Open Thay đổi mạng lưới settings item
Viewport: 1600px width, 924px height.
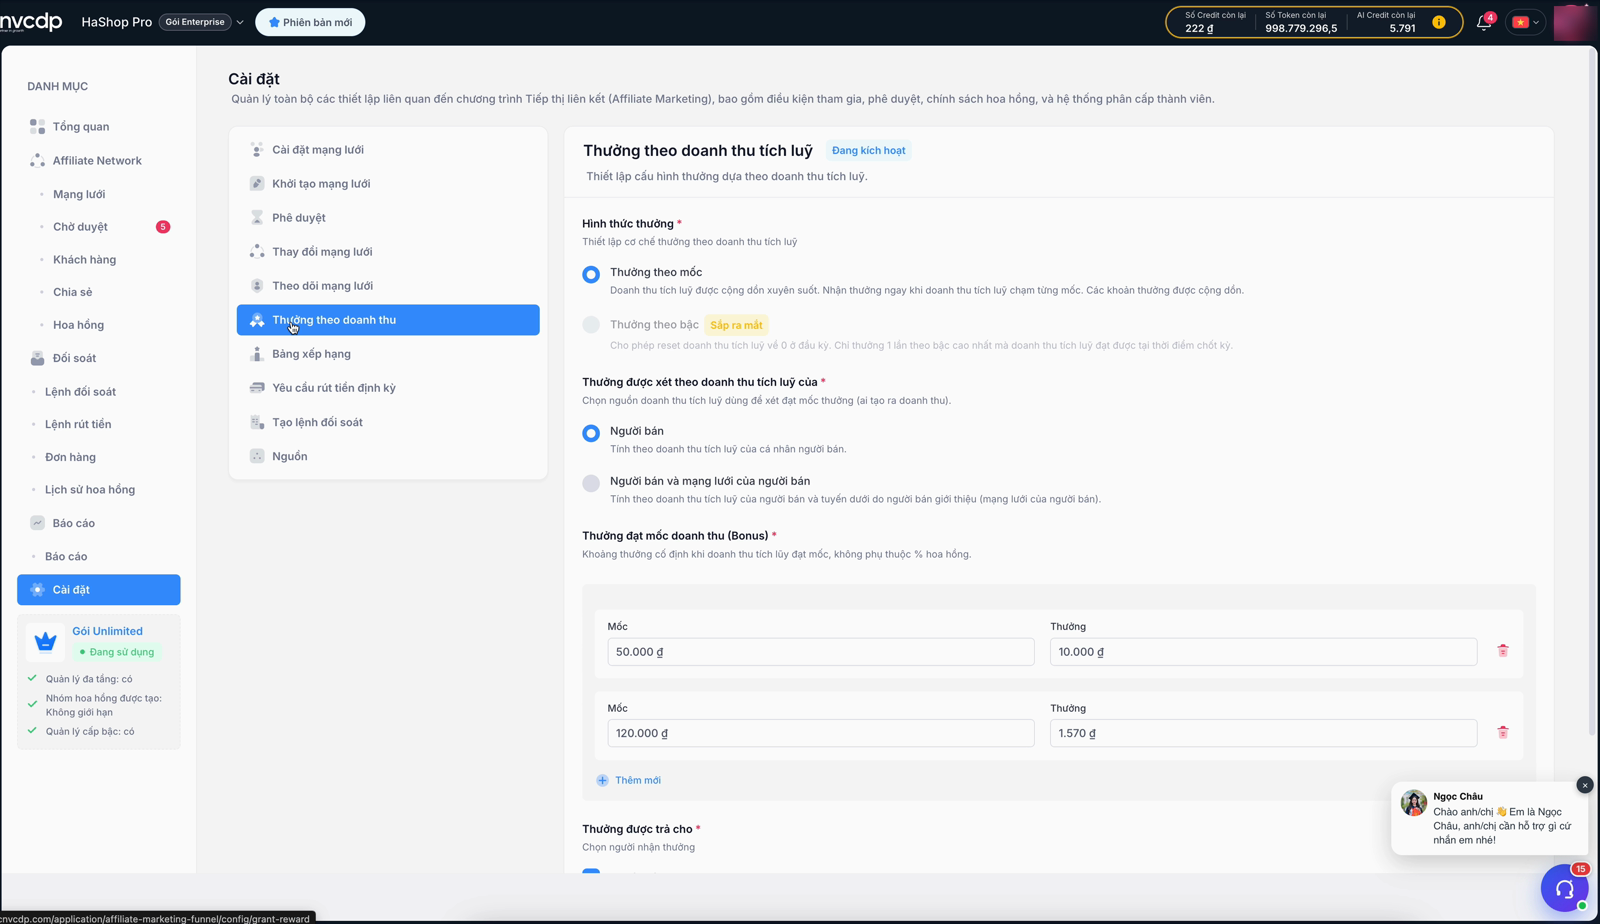388,252
